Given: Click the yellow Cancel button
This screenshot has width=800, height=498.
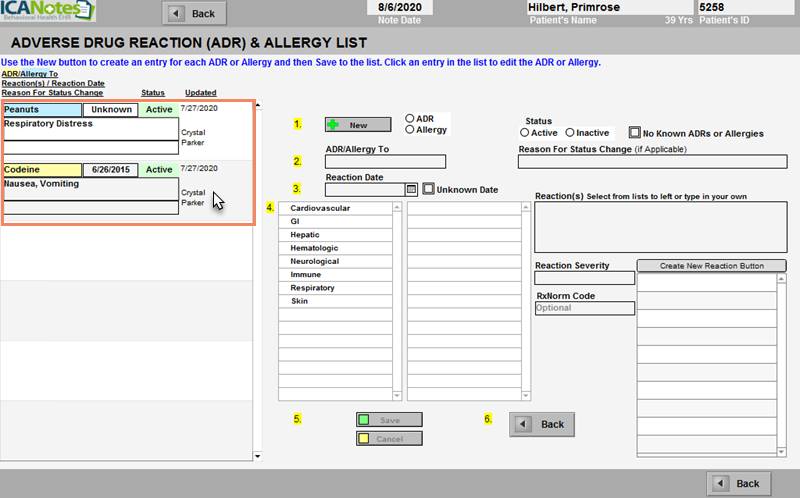Looking at the screenshot, I should coord(388,438).
